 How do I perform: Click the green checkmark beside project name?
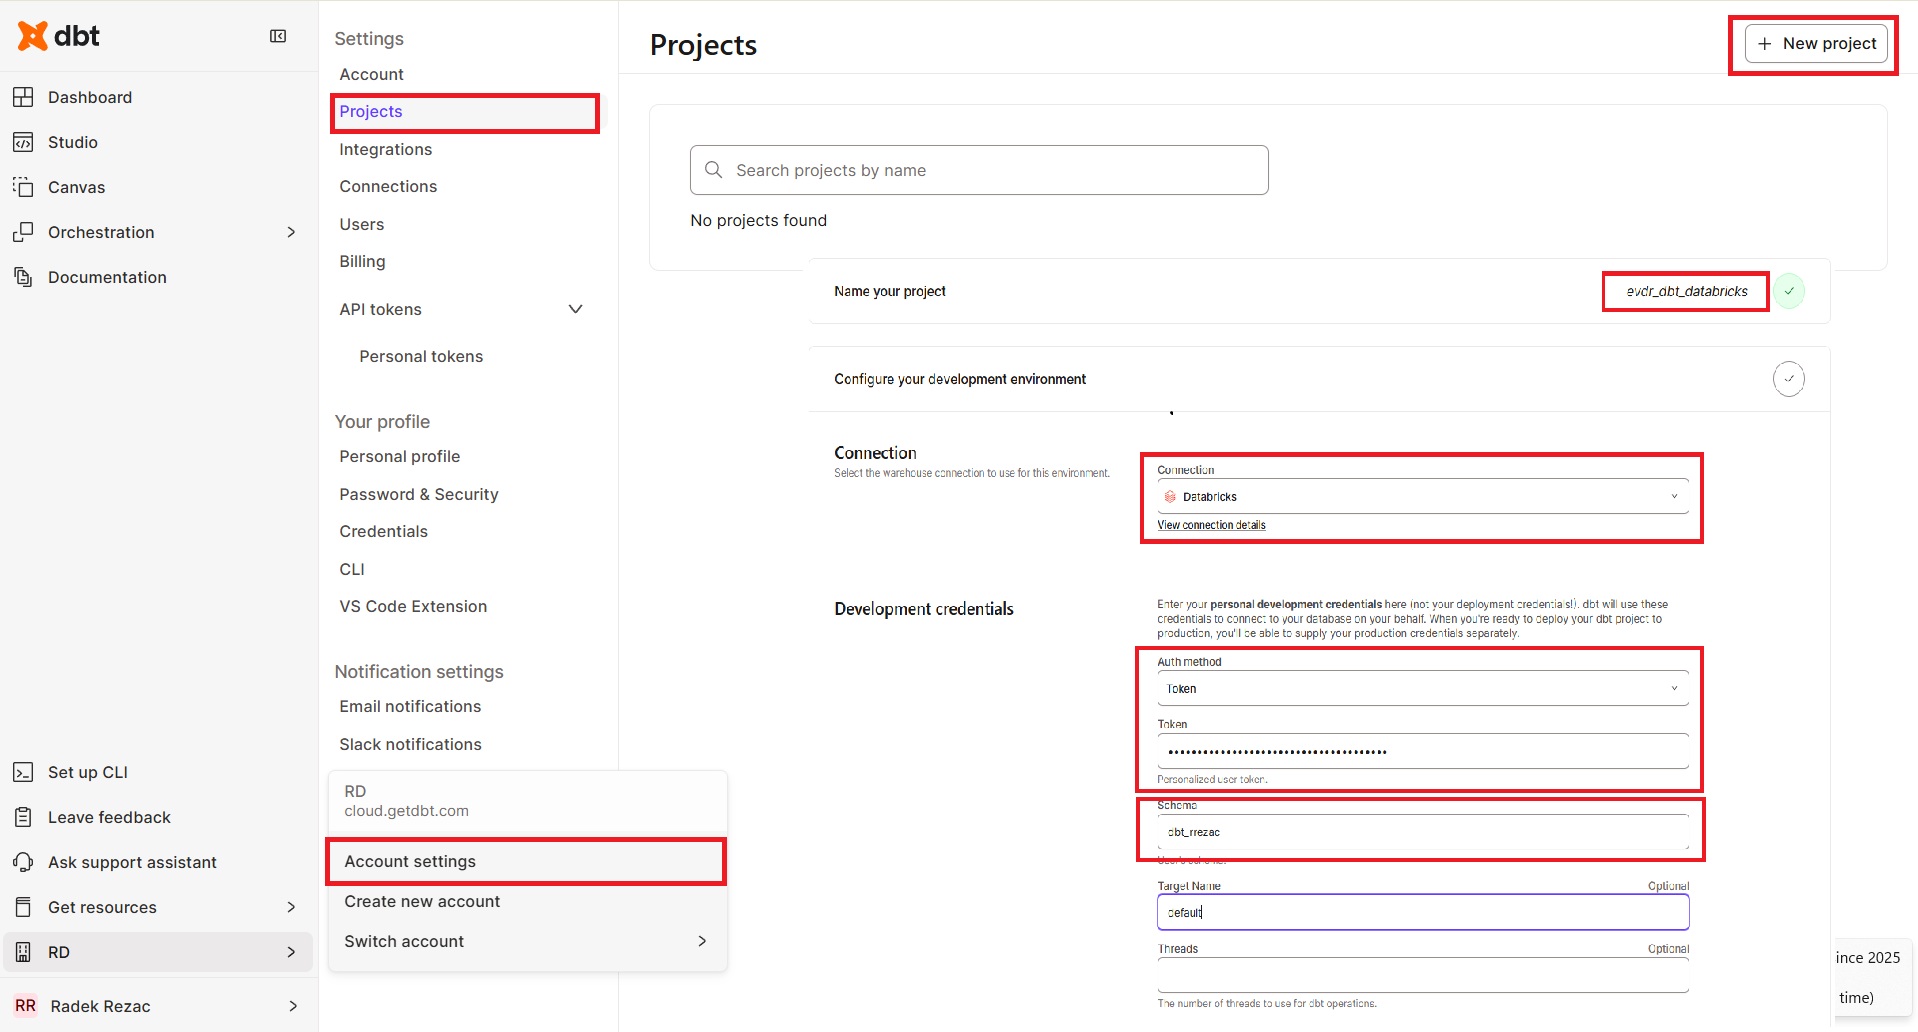tap(1789, 291)
